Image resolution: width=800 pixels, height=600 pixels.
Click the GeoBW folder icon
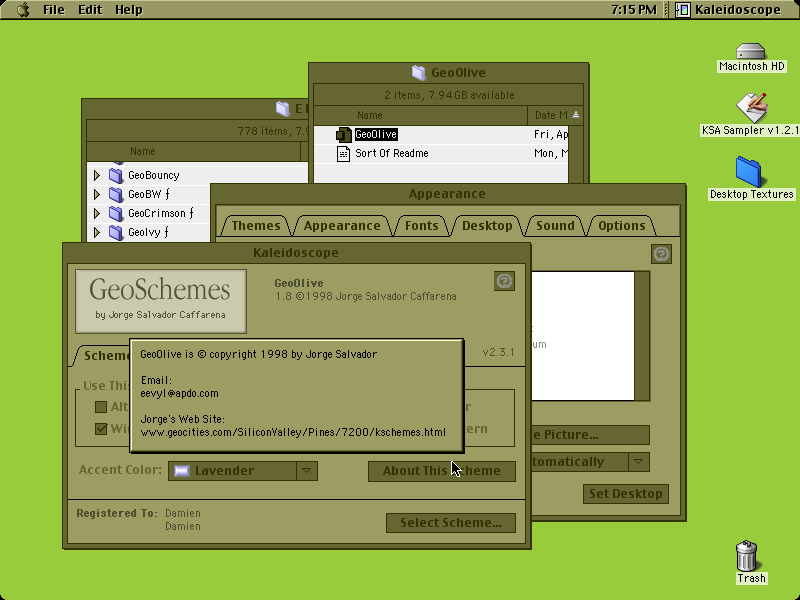[x=116, y=194]
